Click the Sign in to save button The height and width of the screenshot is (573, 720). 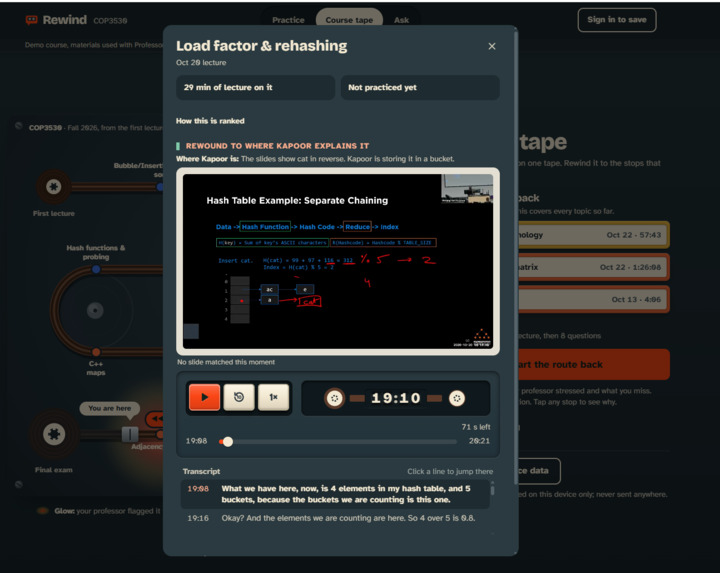(617, 20)
